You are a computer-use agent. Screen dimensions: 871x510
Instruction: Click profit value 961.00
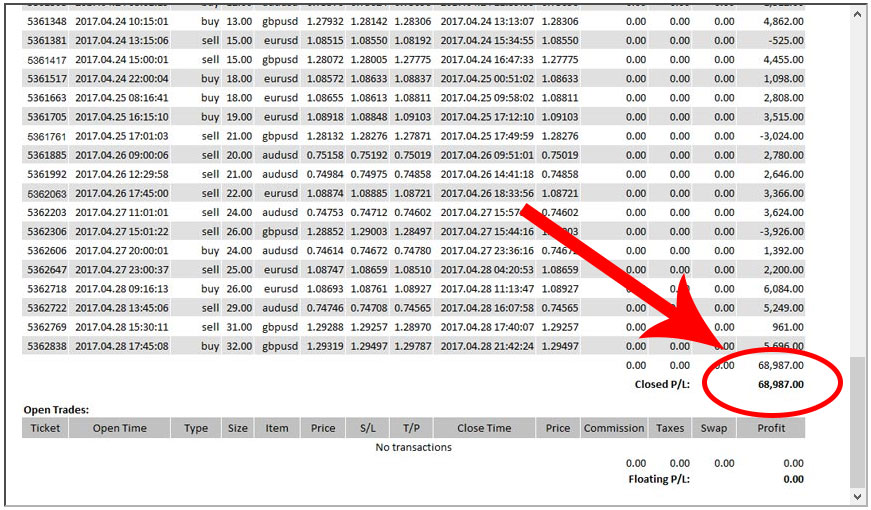click(x=788, y=327)
